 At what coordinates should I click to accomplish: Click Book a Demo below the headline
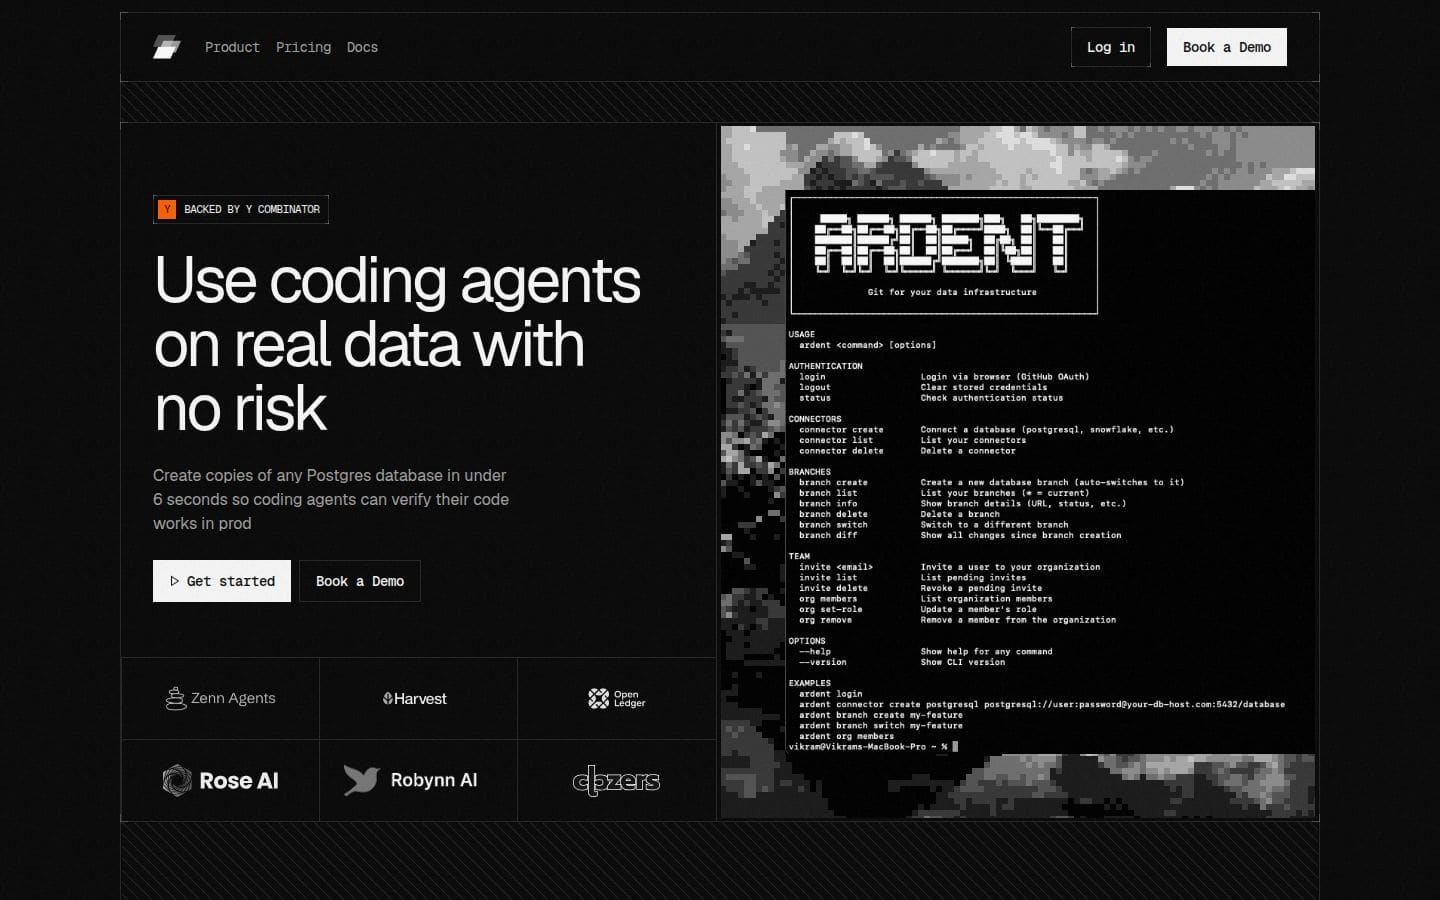360,581
